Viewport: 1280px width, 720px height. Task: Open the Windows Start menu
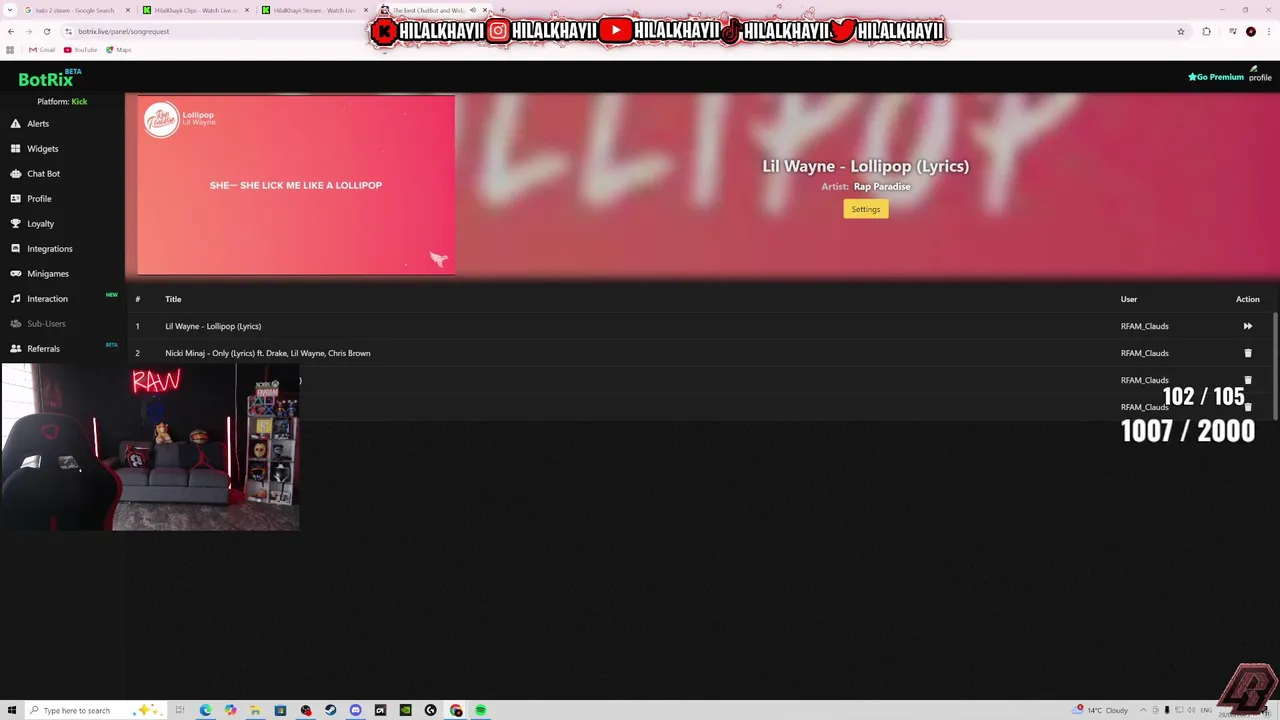pyautogui.click(x=11, y=710)
